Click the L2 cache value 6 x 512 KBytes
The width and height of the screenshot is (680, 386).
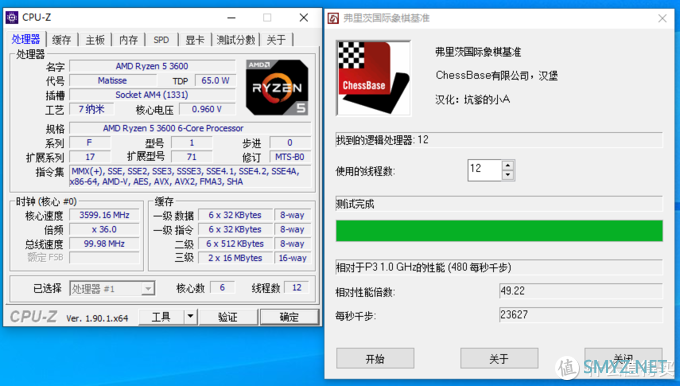pyautogui.click(x=235, y=244)
